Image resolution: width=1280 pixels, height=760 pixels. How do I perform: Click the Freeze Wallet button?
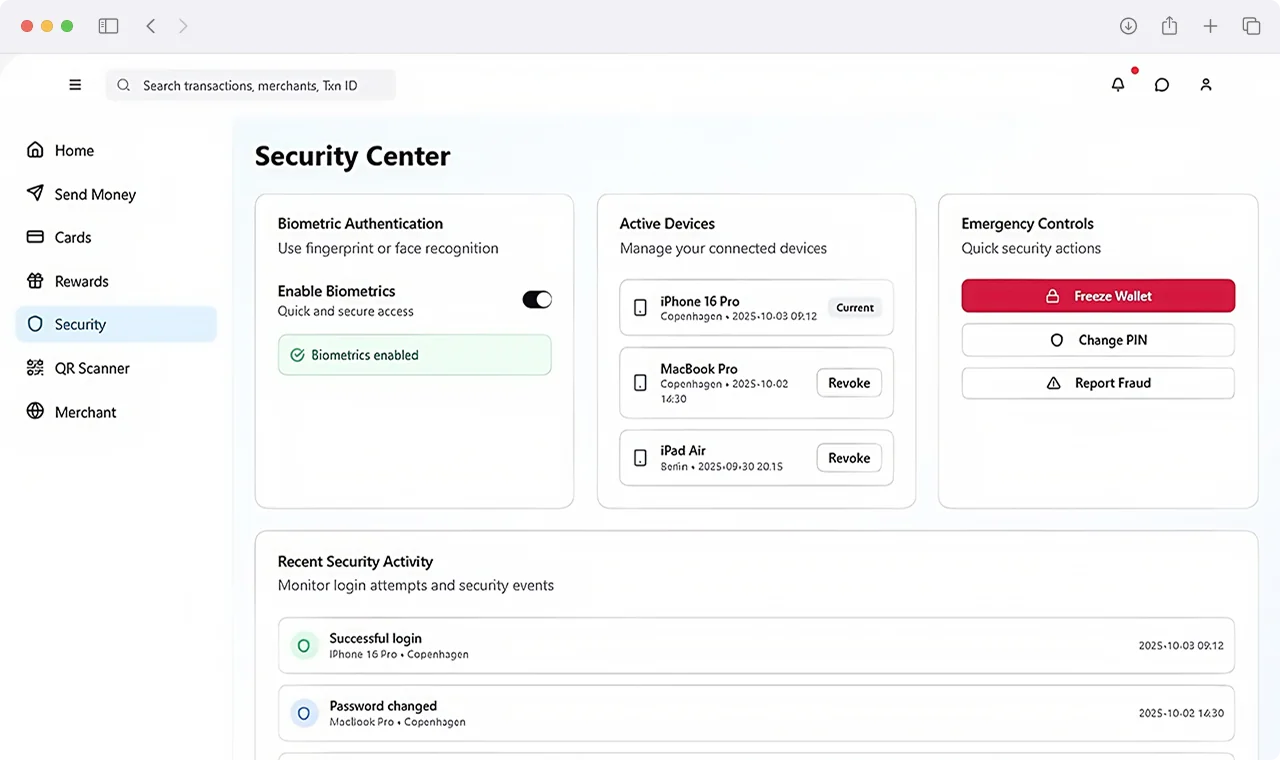pos(1098,296)
